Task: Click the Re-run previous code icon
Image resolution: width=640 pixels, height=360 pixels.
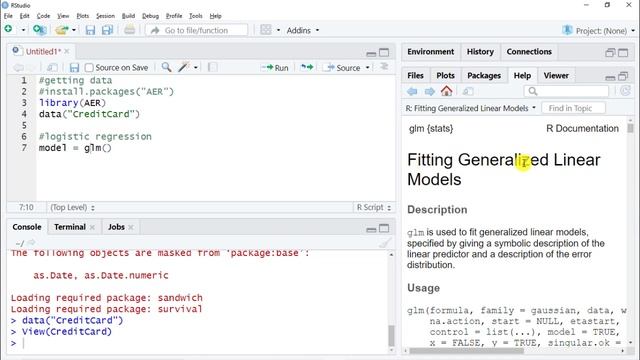Action: click(307, 67)
